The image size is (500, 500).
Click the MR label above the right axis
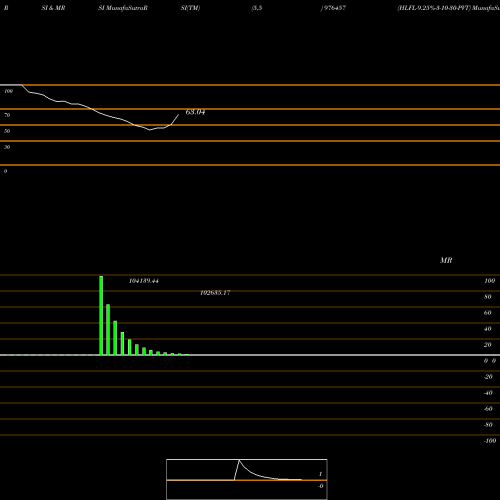click(446, 260)
